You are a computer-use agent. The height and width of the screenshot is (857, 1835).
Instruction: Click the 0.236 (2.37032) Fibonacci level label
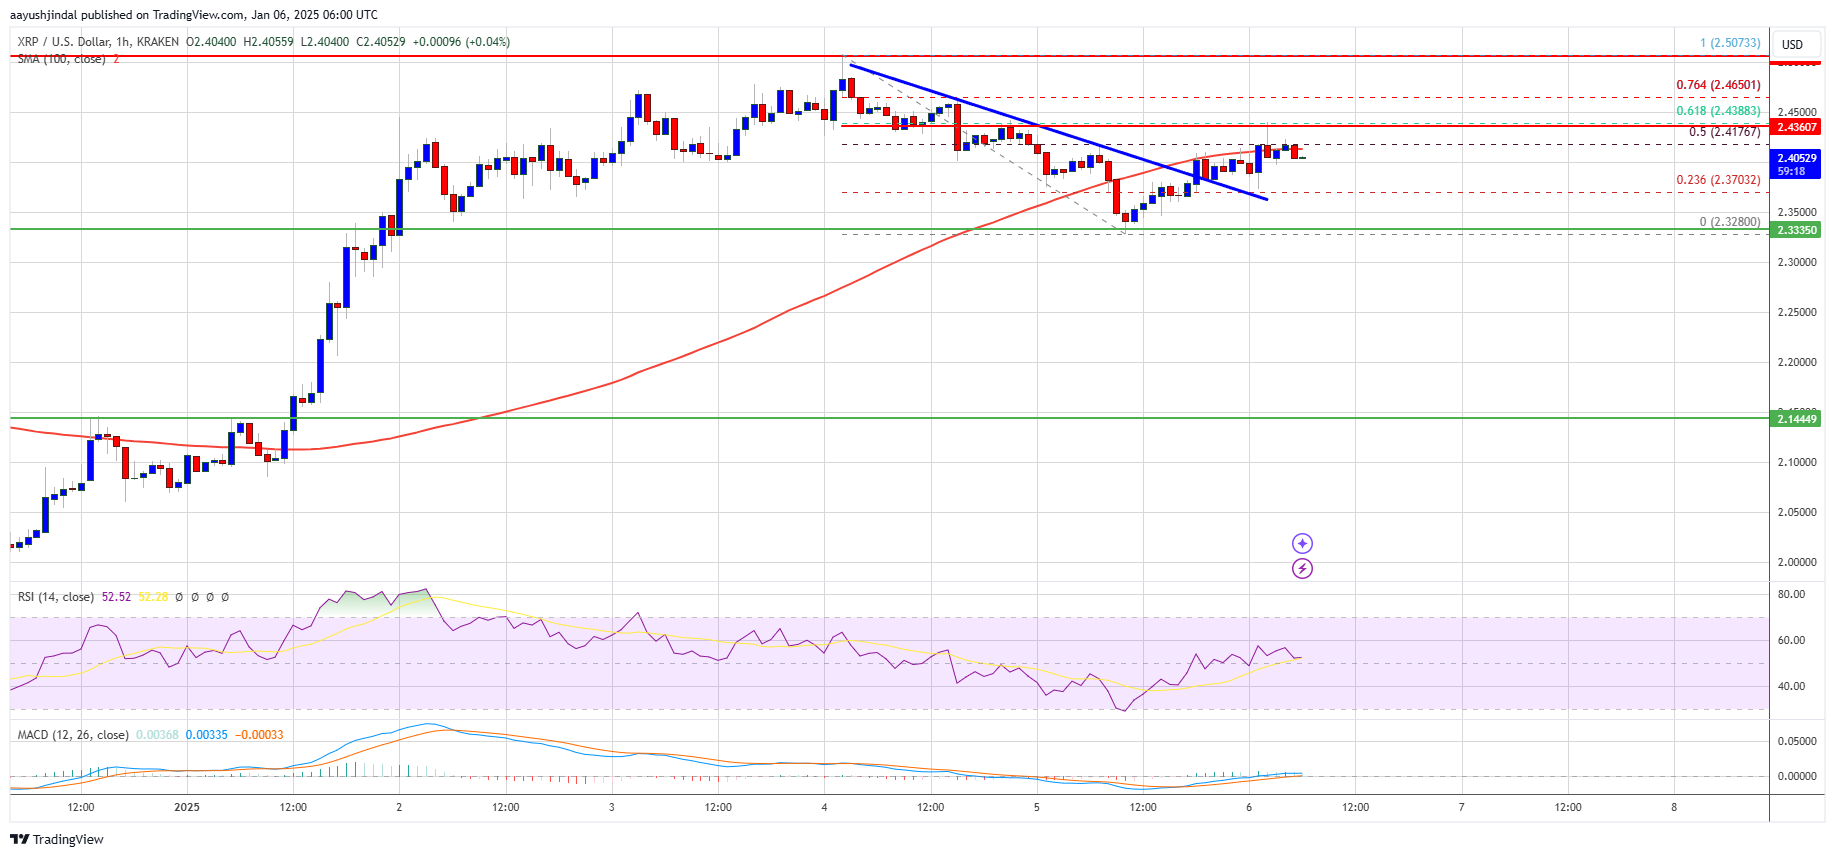[1718, 180]
